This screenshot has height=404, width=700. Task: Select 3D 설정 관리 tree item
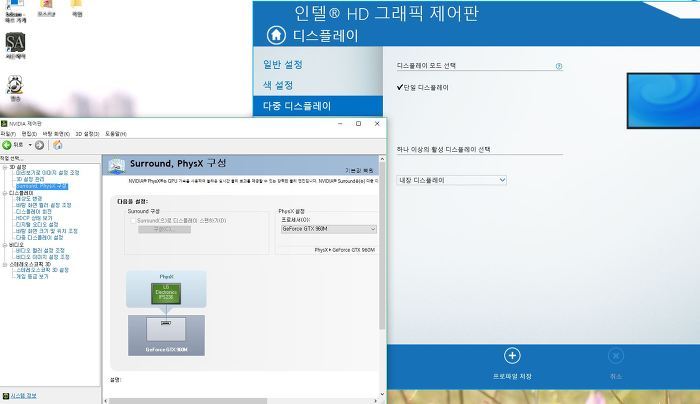point(30,179)
